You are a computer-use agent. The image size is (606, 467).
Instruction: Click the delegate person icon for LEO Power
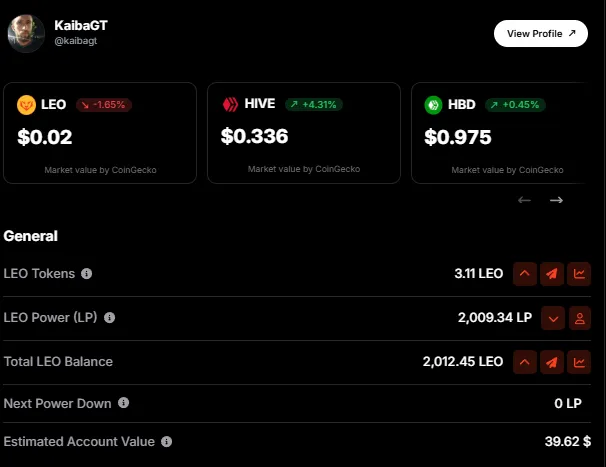coord(579,318)
